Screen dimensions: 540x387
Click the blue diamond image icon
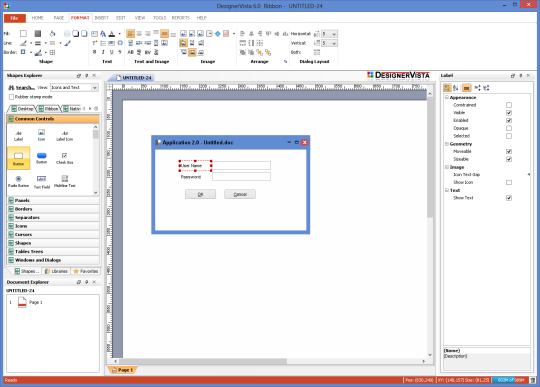click(218, 34)
